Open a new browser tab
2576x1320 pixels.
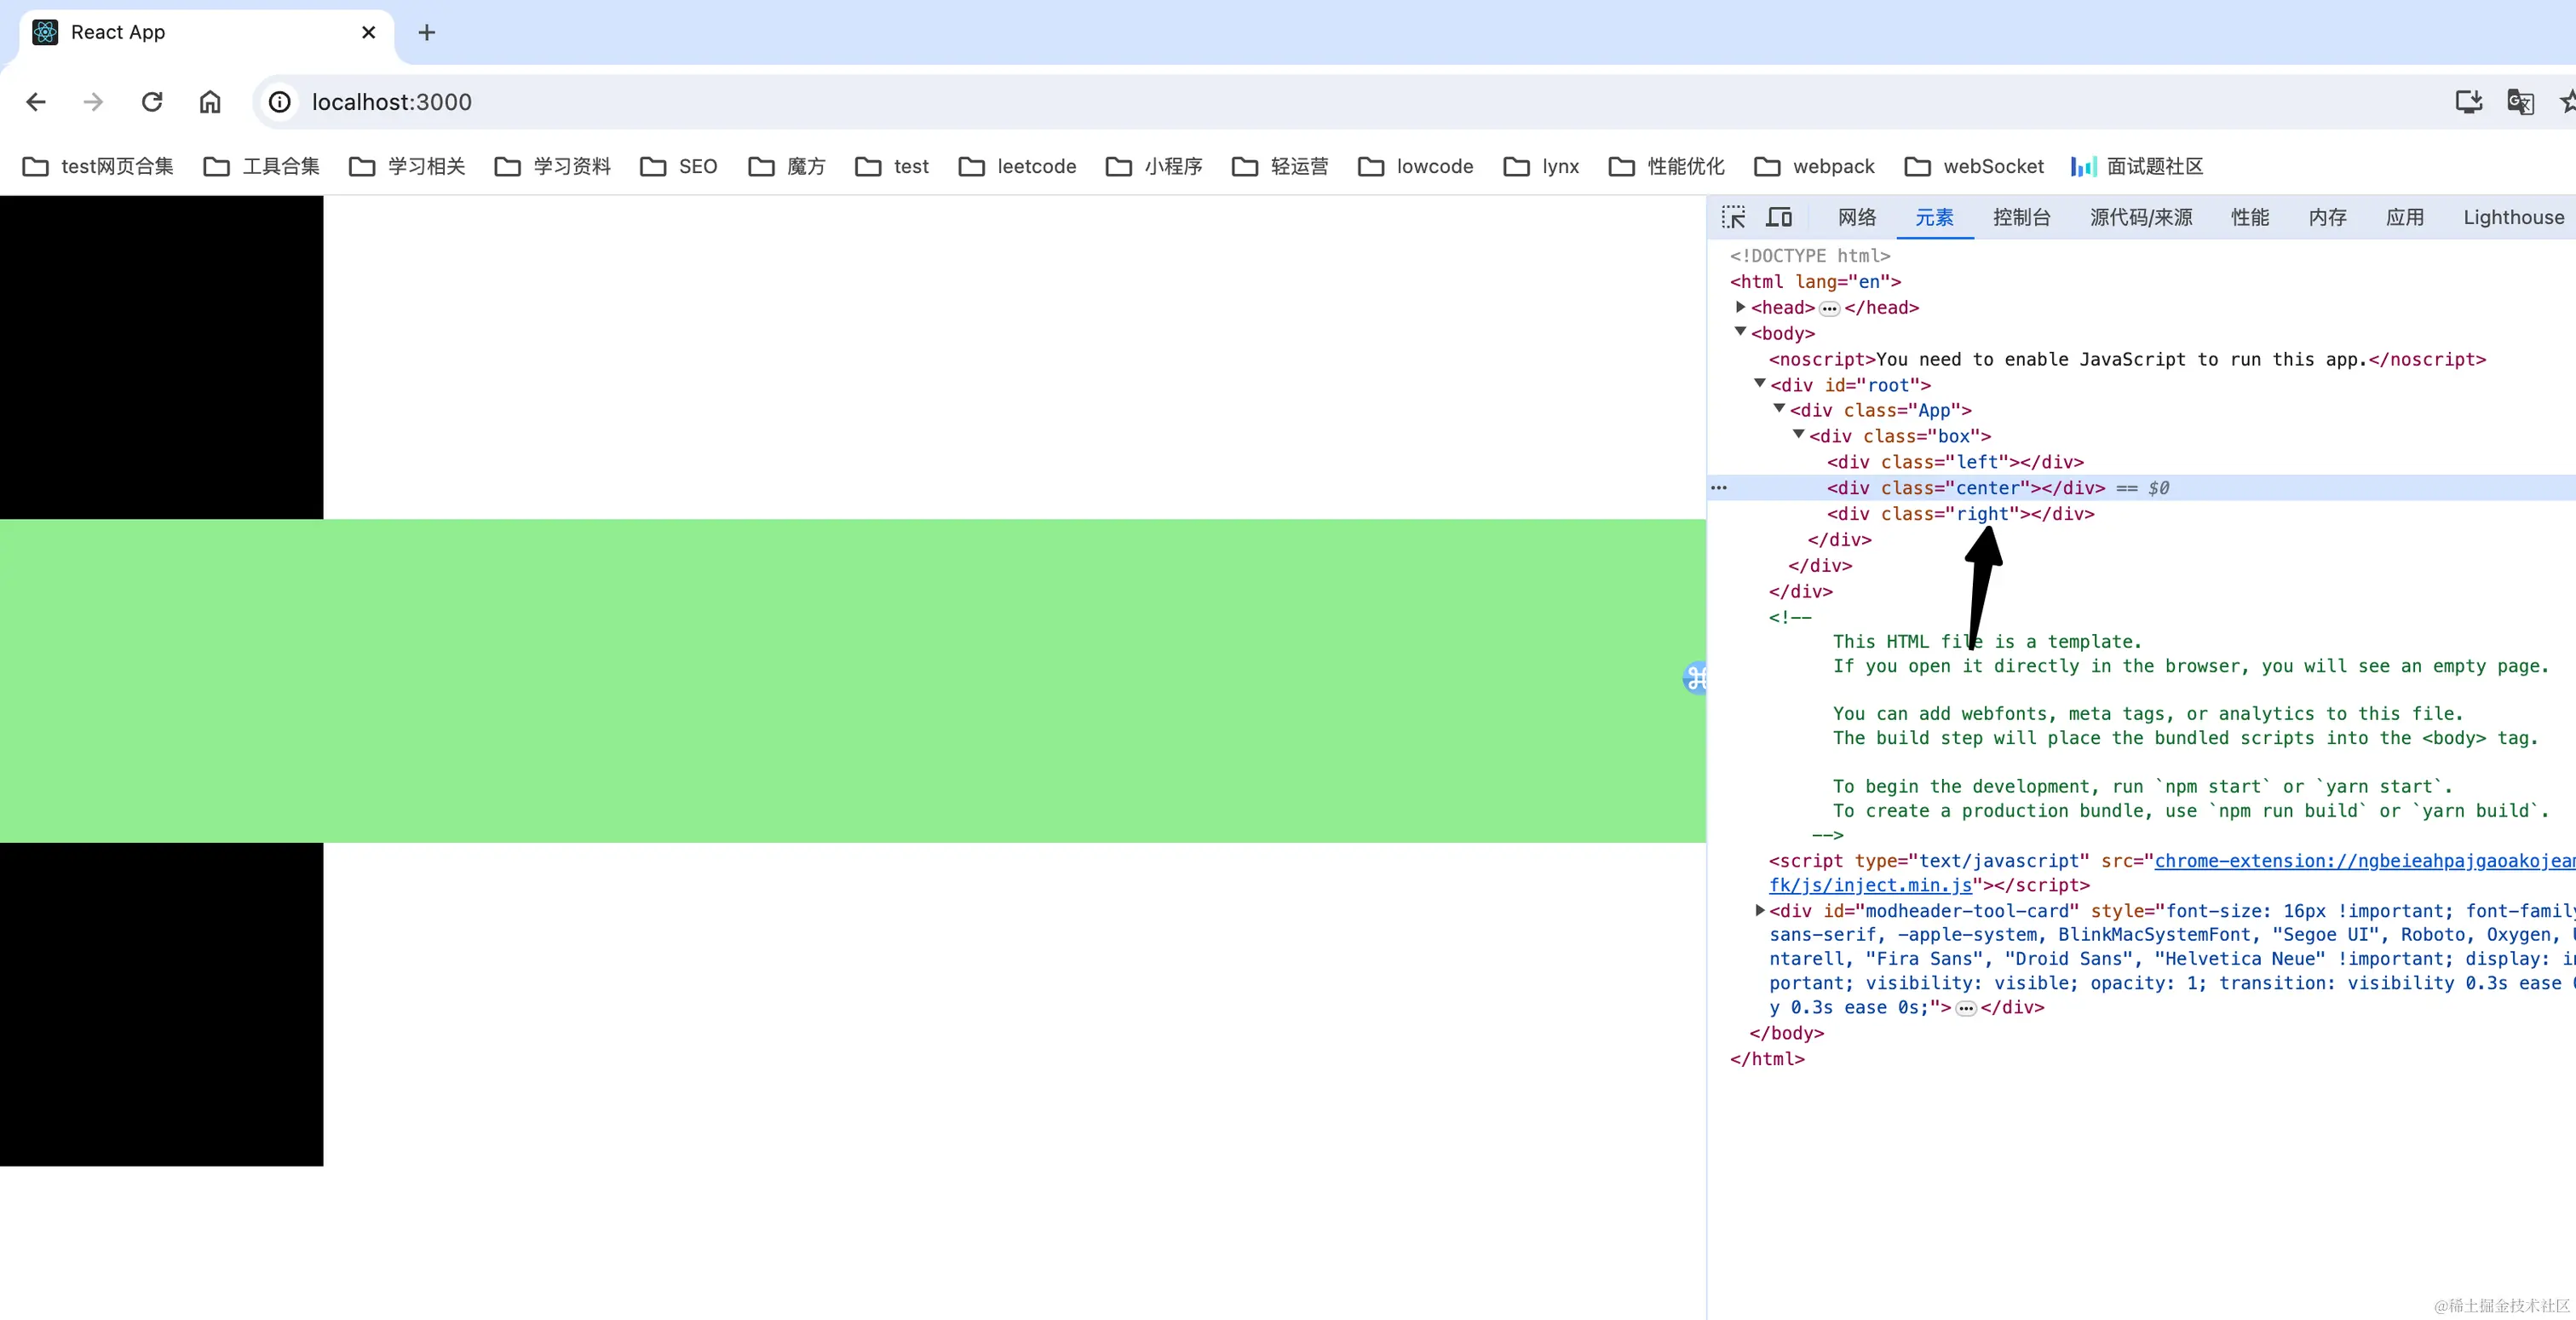click(427, 32)
